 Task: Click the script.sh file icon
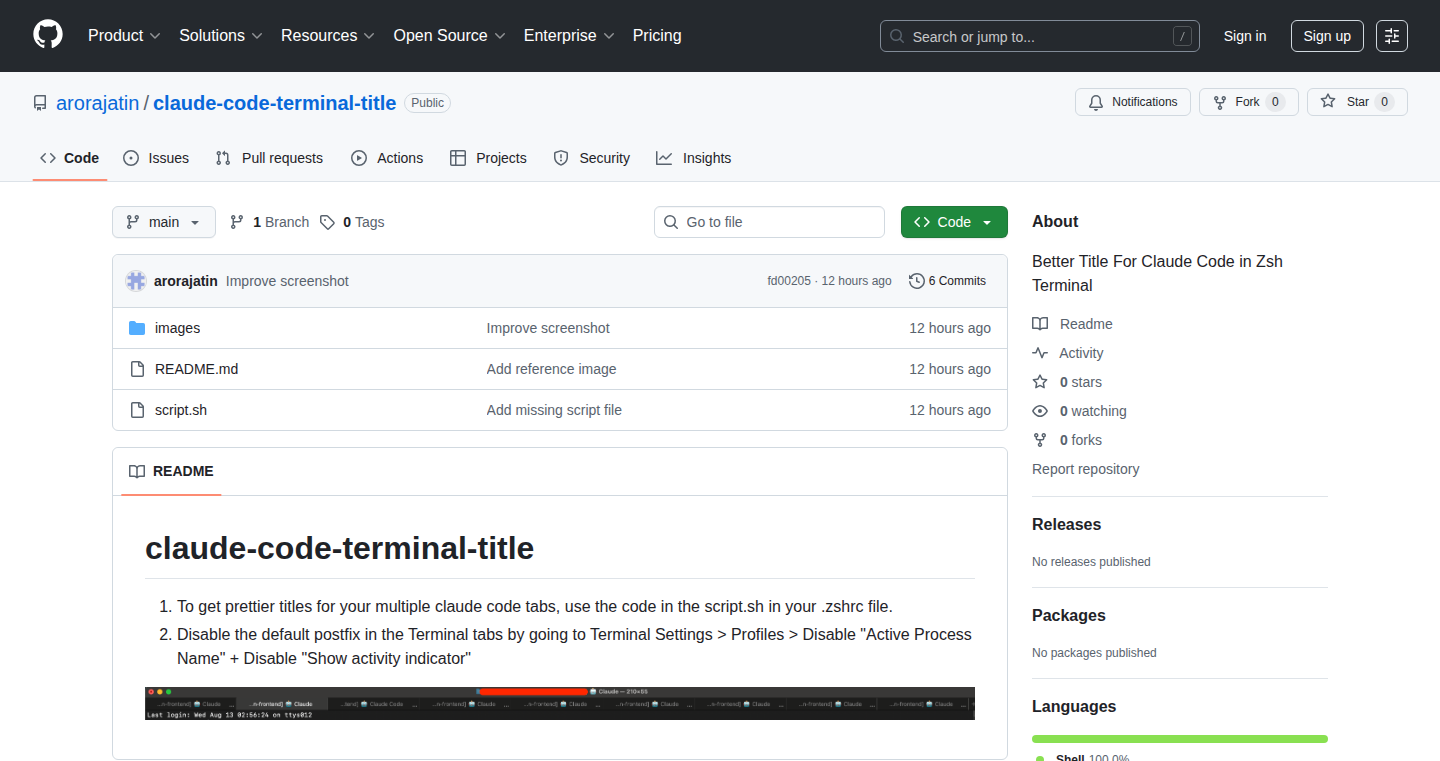pyautogui.click(x=137, y=410)
